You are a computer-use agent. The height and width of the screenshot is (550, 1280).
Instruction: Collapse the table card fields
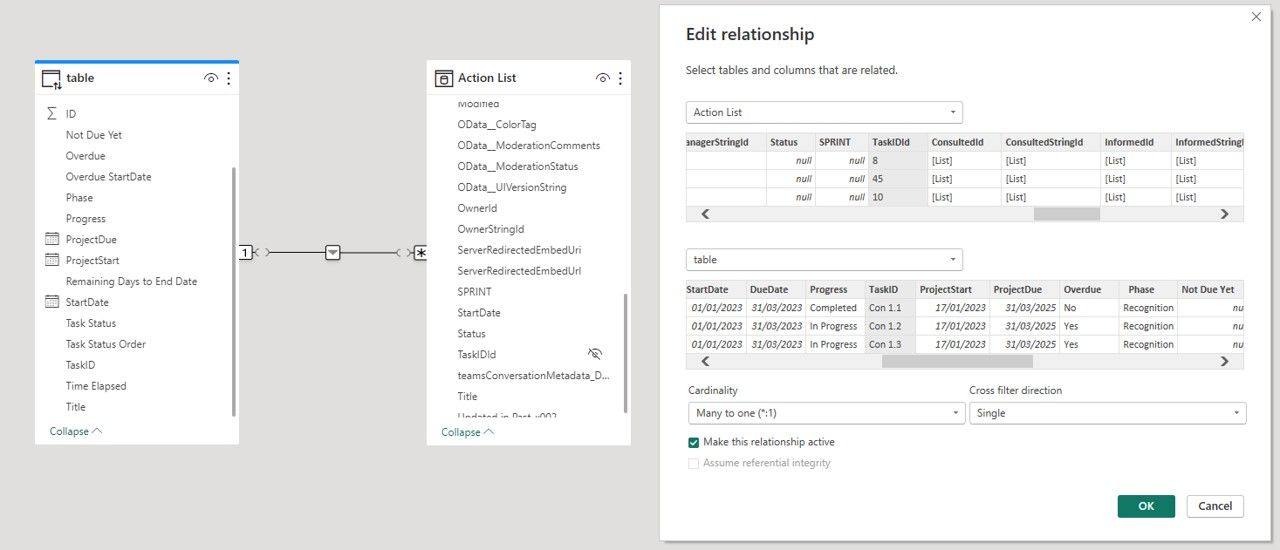click(76, 431)
